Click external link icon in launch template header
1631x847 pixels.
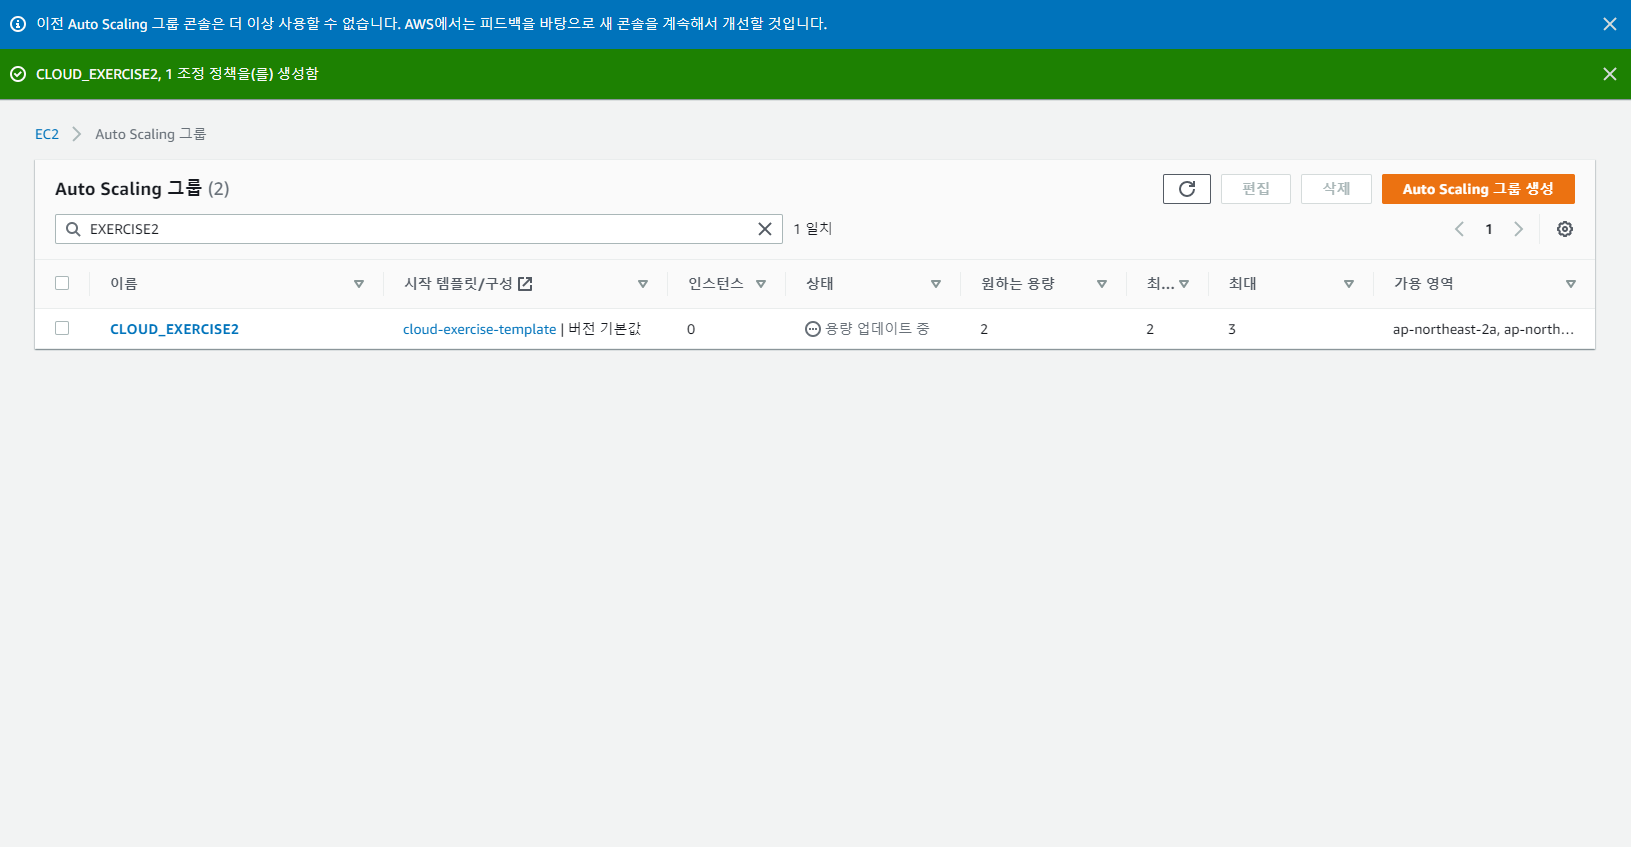pyautogui.click(x=525, y=284)
